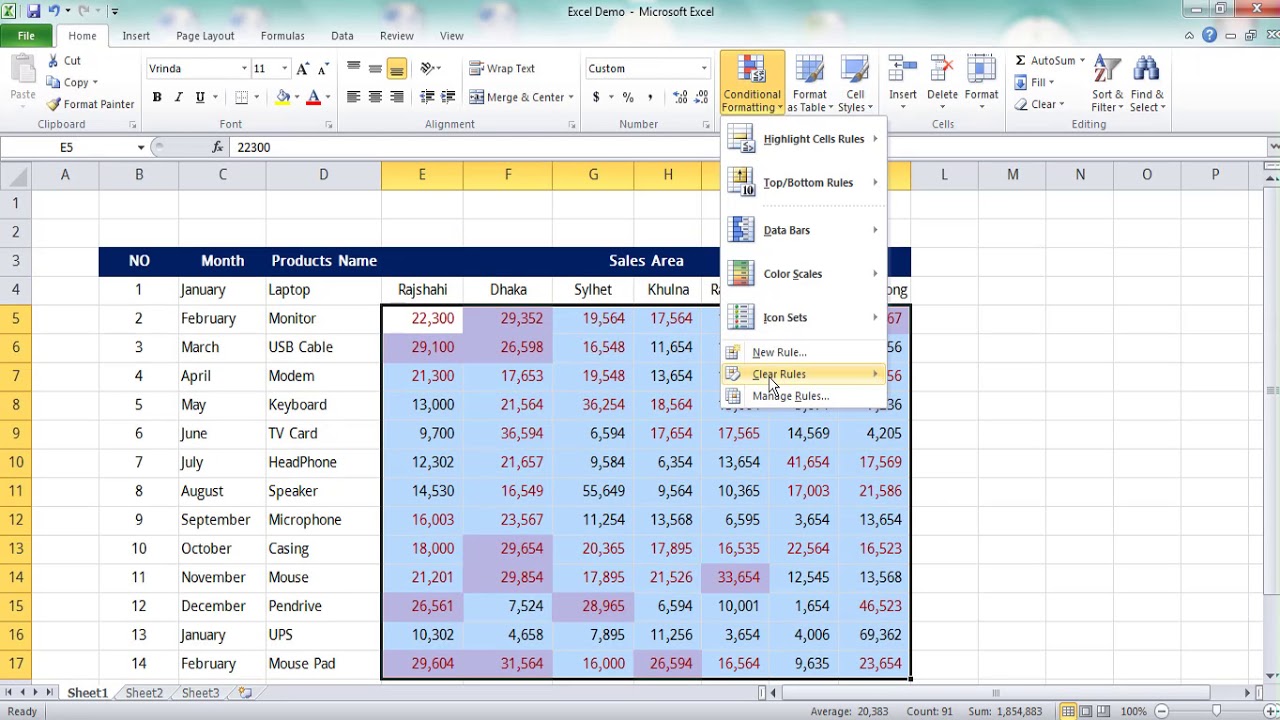The height and width of the screenshot is (720, 1280).
Task: Toggle Bold formatting button
Action: point(157,97)
